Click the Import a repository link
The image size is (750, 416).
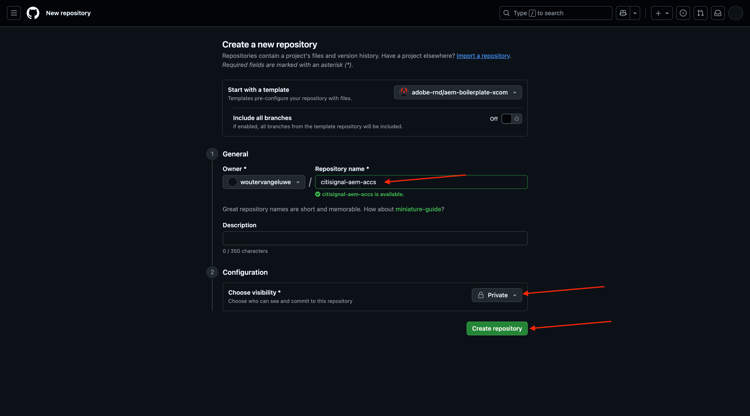[483, 56]
